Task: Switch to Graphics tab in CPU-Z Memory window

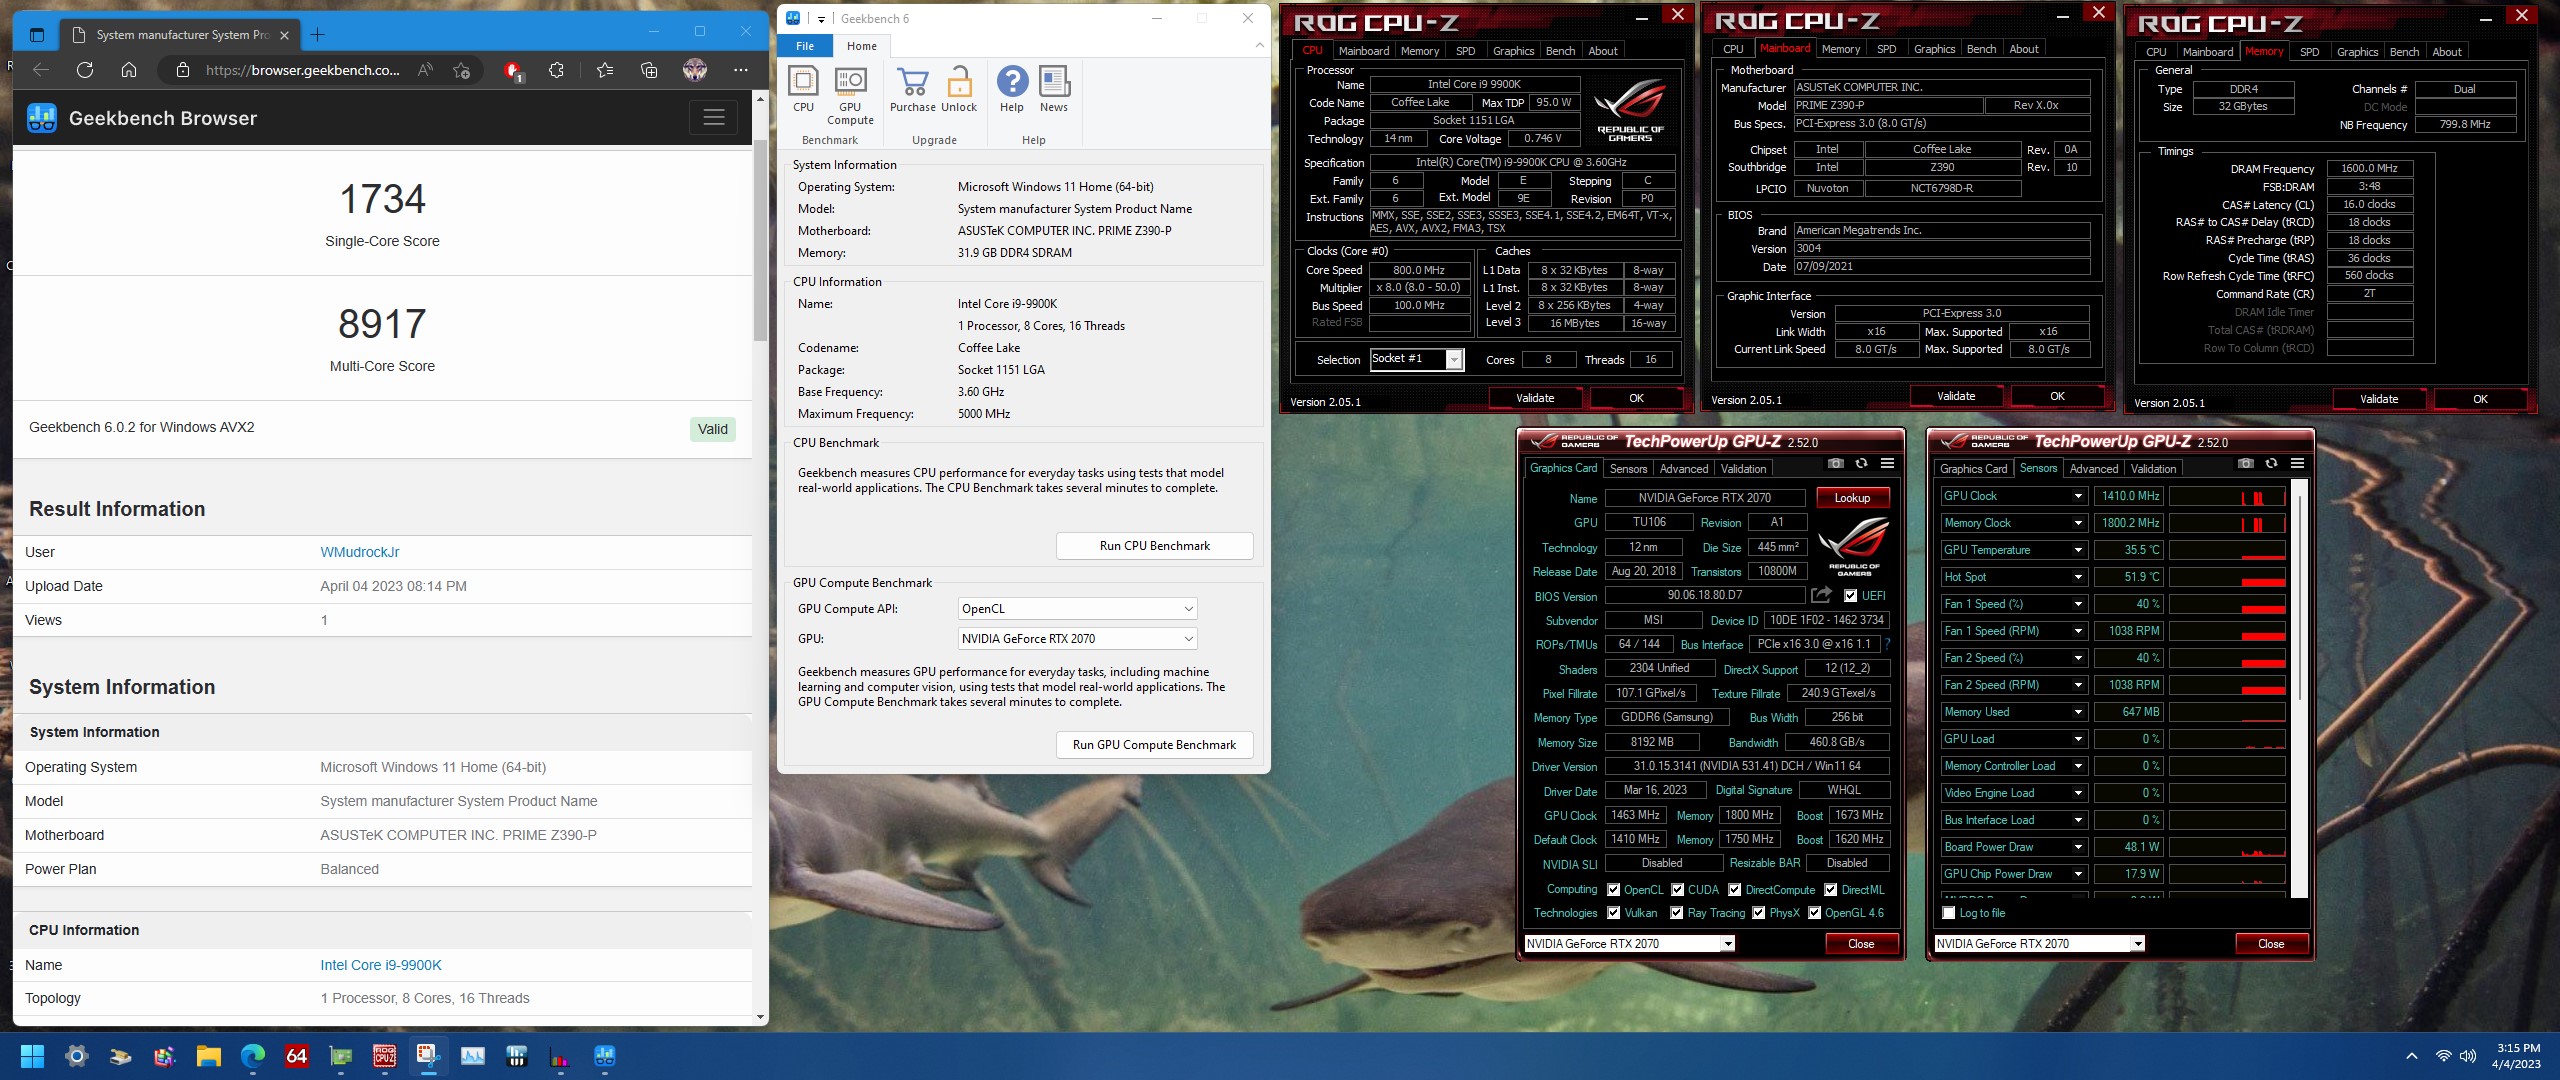Action: tap(2357, 52)
